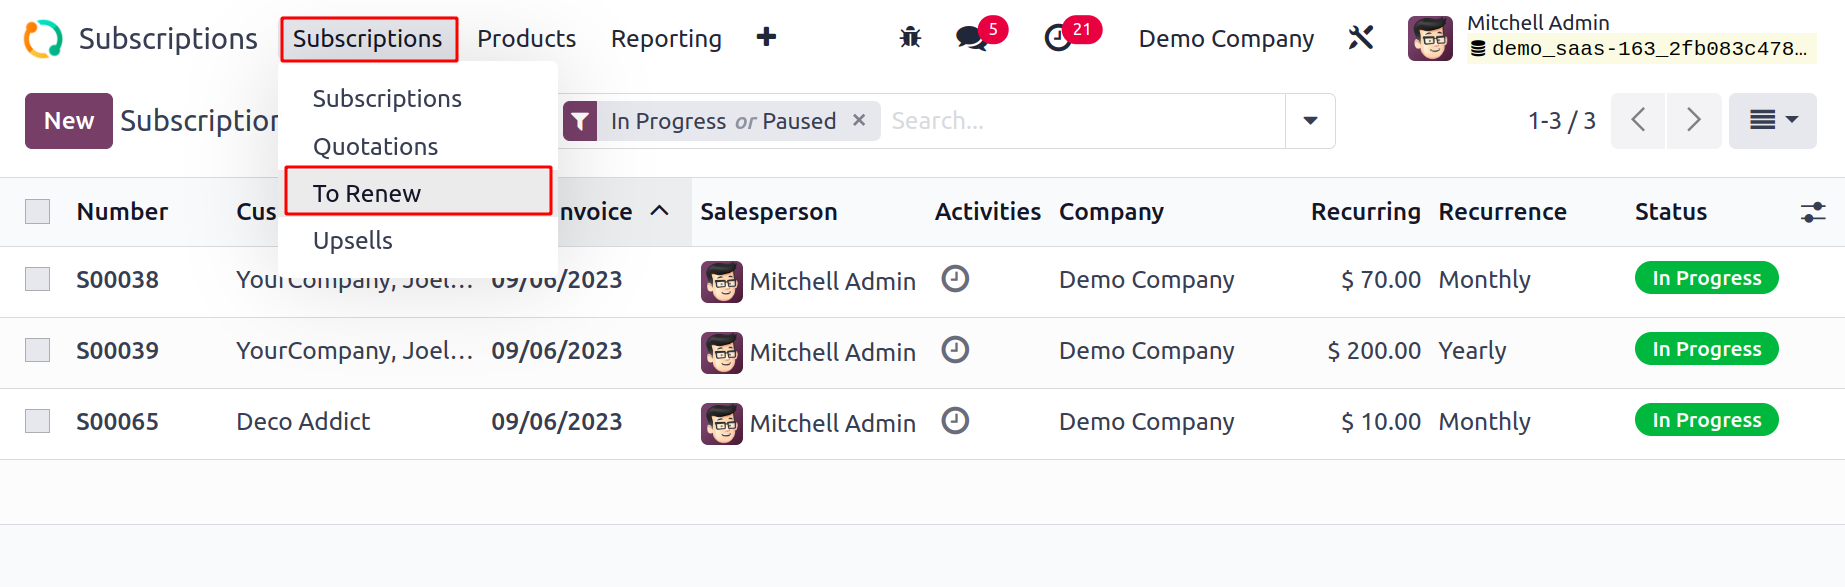This screenshot has width=1845, height=587.
Task: Open the Subscriptions top menu
Action: point(367,39)
